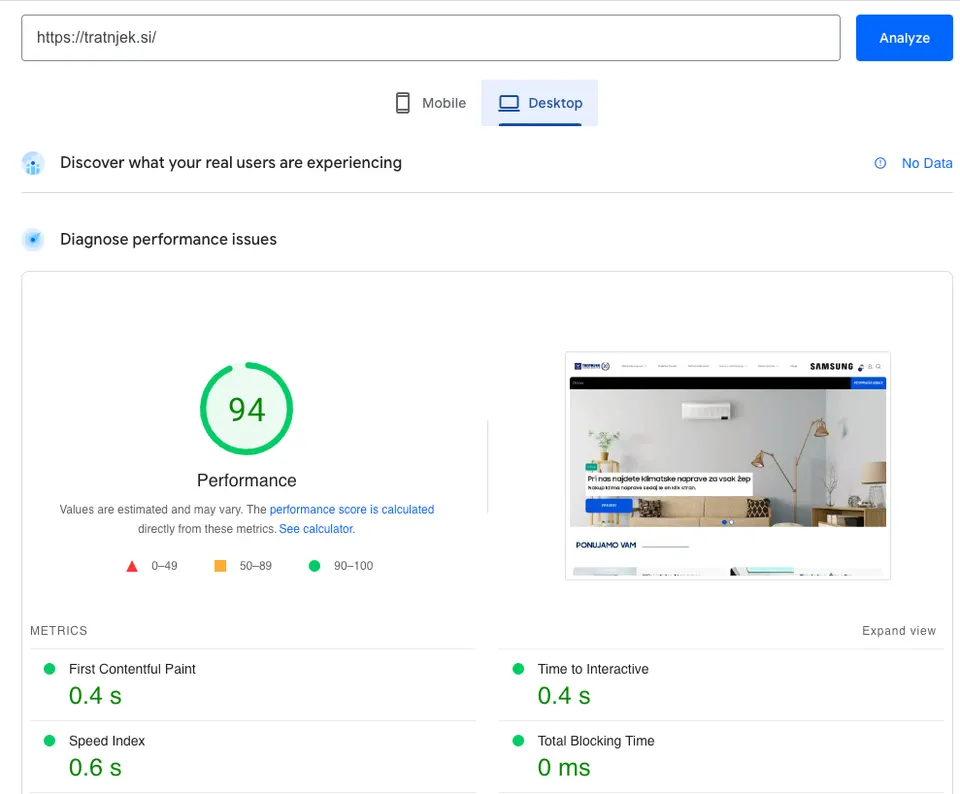The height and width of the screenshot is (794, 960).
Task: Switch to the Mobile tab
Action: tap(430, 103)
